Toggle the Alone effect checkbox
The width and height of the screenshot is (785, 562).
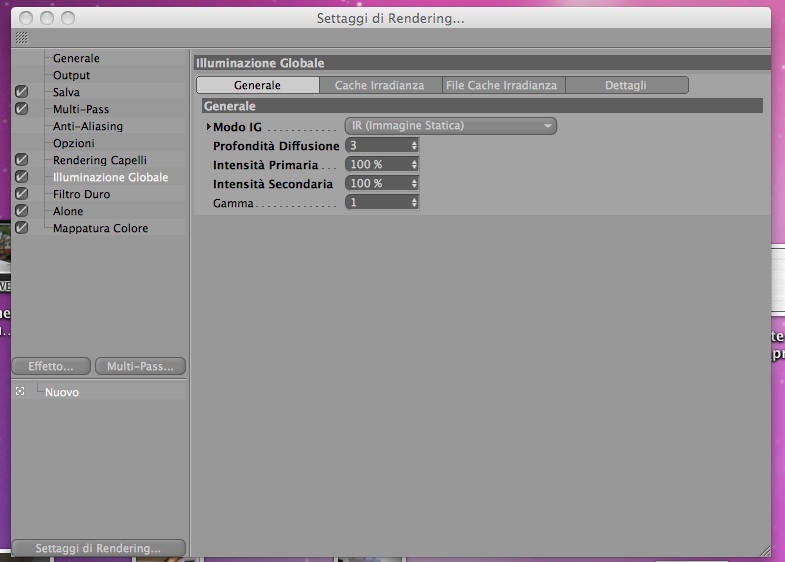click(x=22, y=211)
